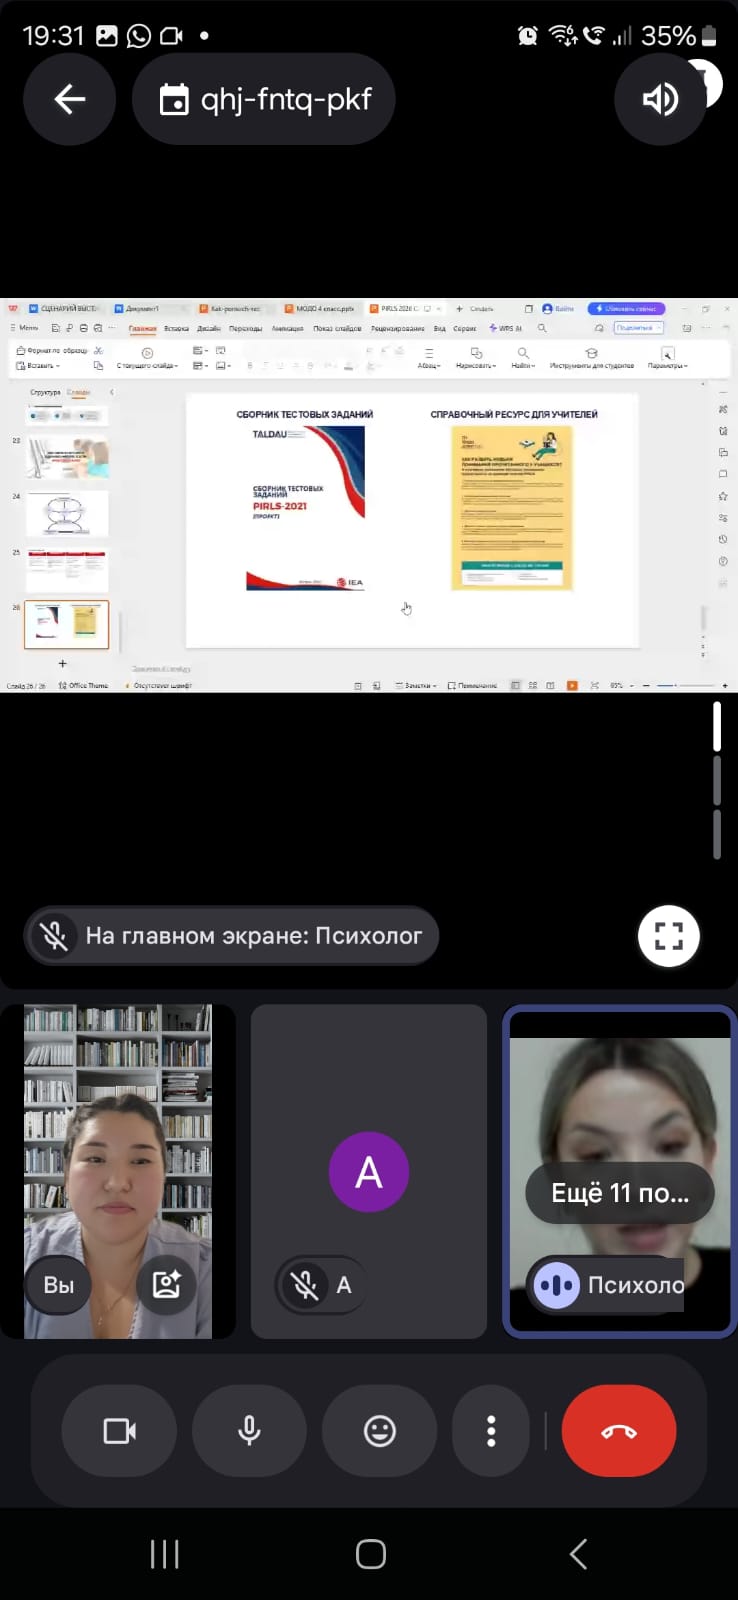The width and height of the screenshot is (738, 1600).
Task: Select the 'Вы' label on self-view
Action: 58,1284
